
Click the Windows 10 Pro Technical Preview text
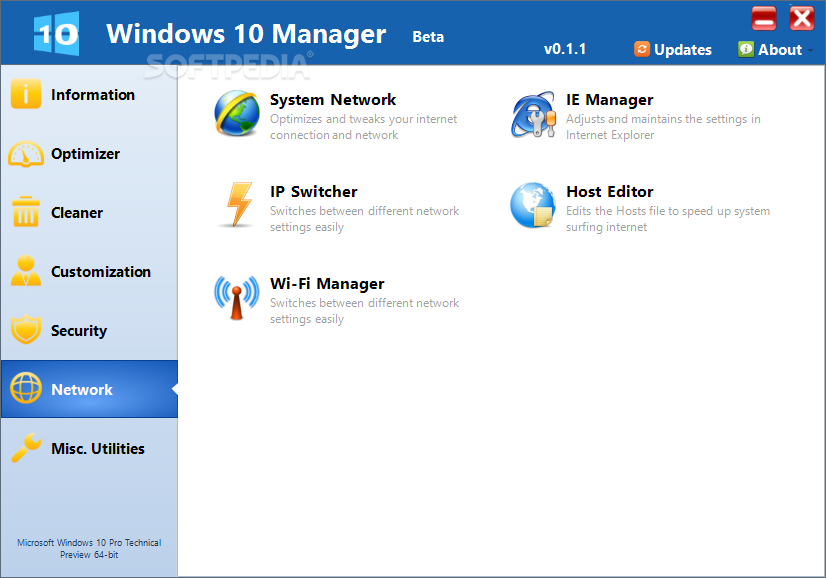(x=89, y=548)
